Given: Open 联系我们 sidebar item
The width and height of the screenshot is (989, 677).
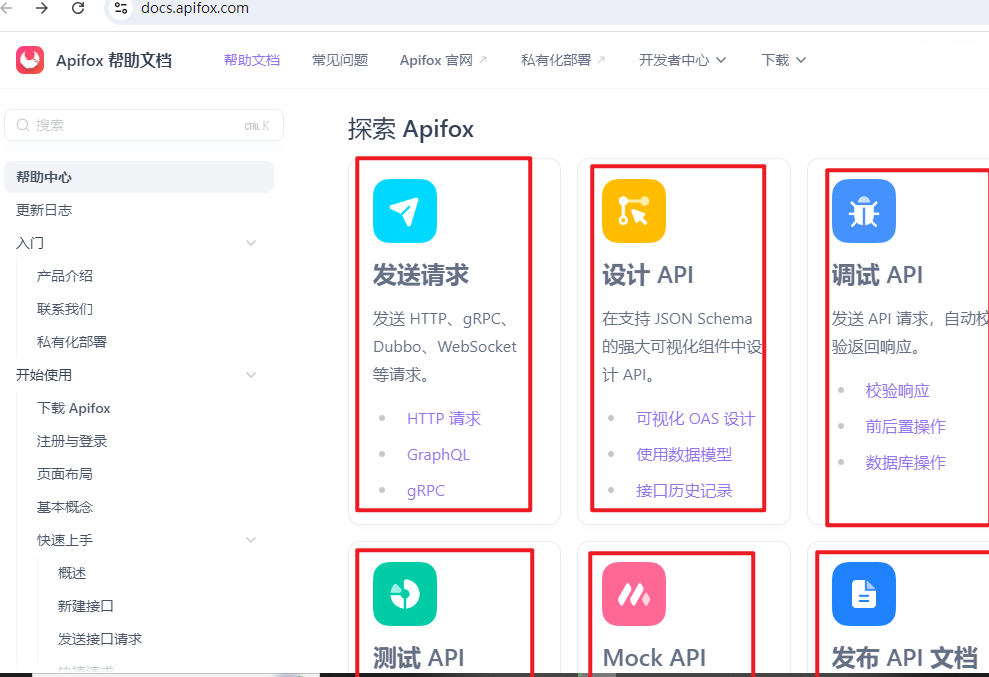Looking at the screenshot, I should (x=64, y=309).
